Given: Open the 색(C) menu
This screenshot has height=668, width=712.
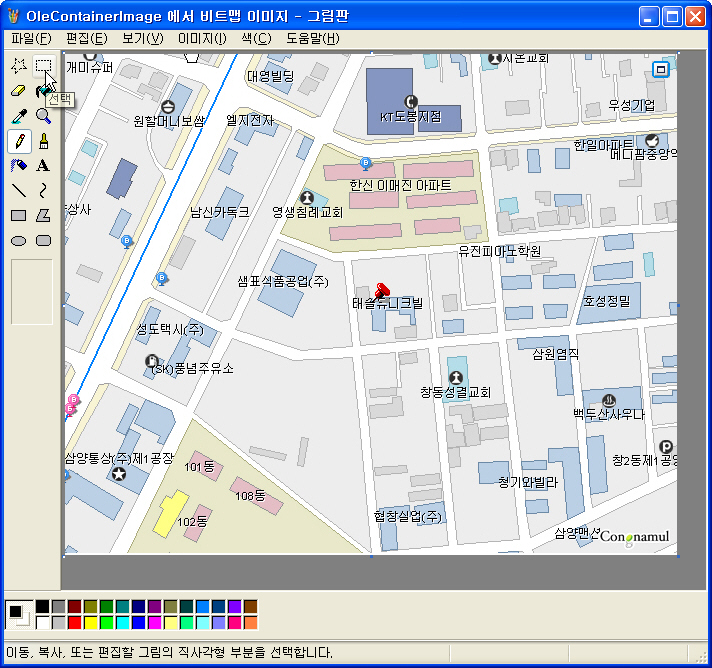Looking at the screenshot, I should 256,39.
